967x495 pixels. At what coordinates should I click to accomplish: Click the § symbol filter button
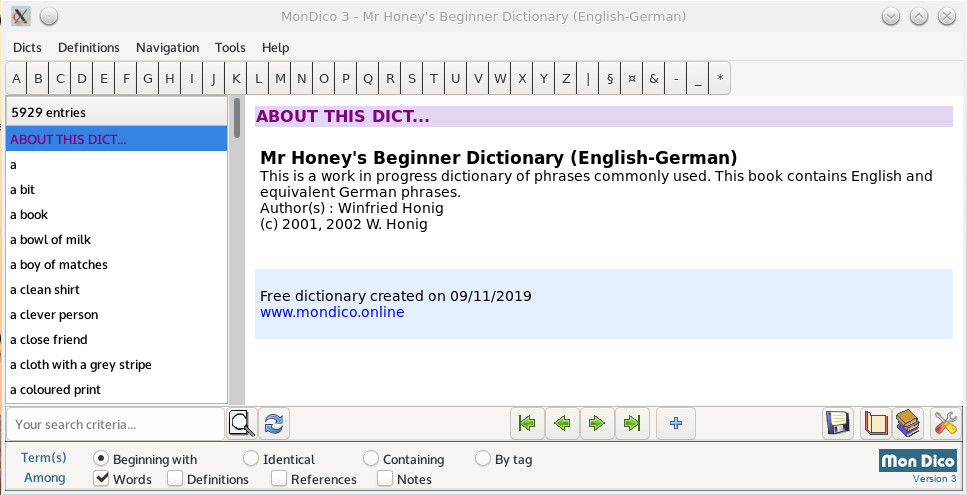pos(609,78)
